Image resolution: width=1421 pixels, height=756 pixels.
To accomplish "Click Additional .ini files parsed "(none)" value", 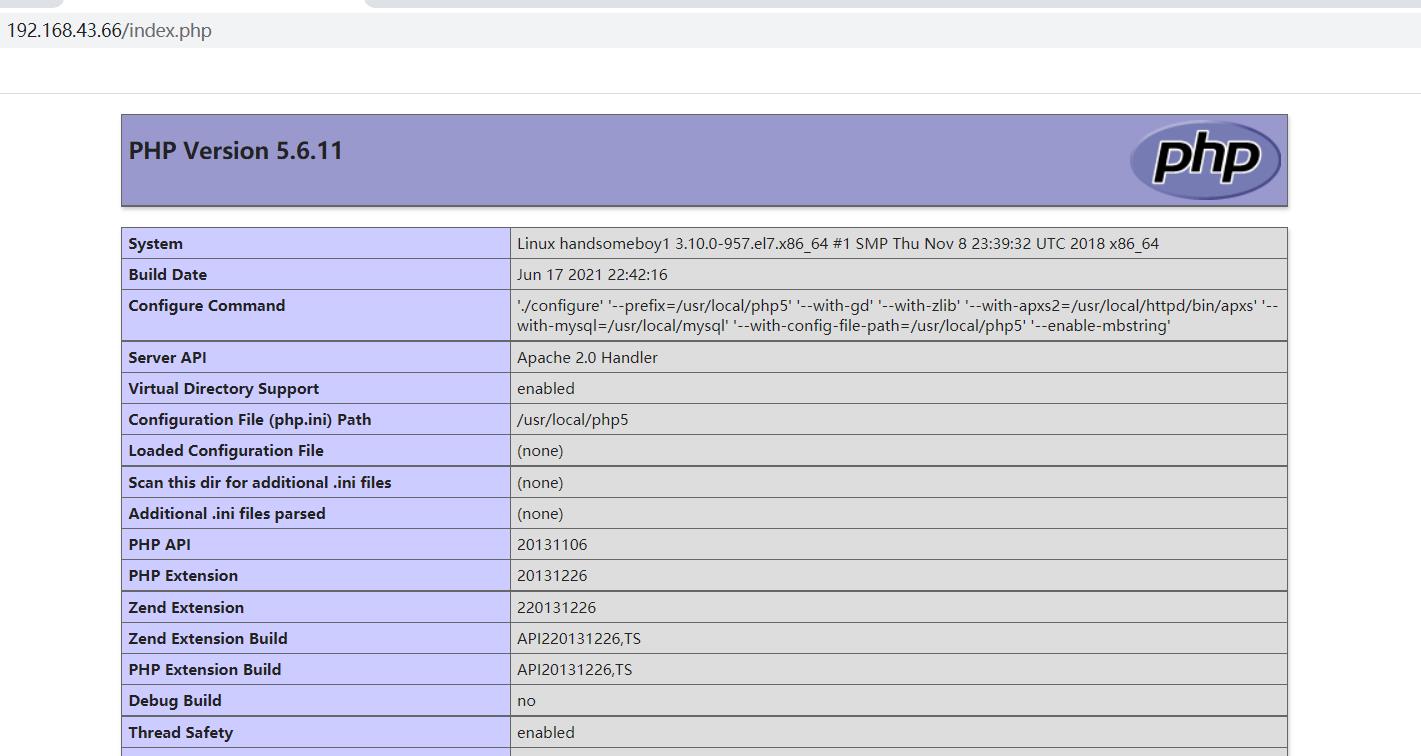I will 540,514.
